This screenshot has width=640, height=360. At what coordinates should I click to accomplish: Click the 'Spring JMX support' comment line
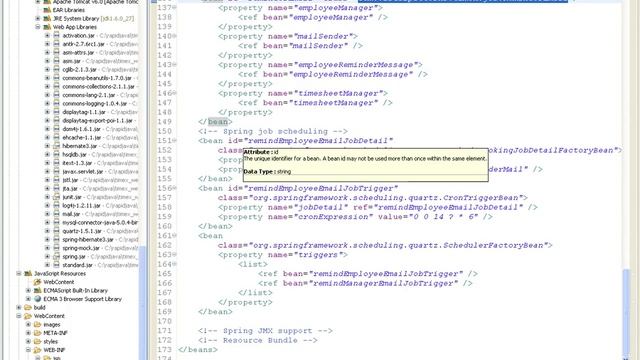point(265,331)
